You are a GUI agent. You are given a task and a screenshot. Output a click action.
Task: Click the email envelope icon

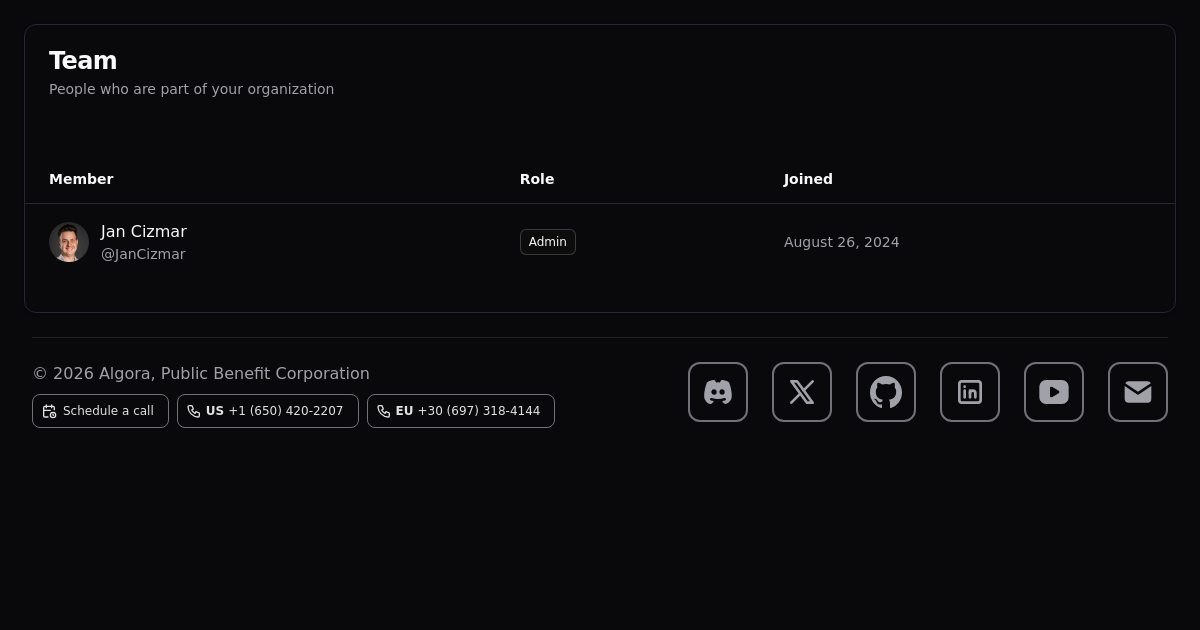tap(1138, 392)
